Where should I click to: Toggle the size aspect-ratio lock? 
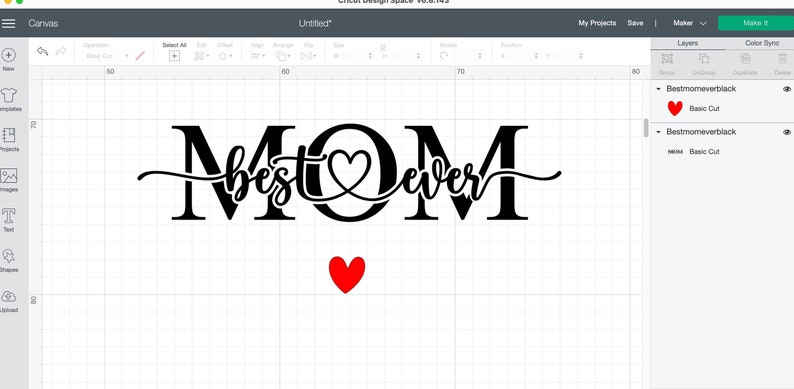tap(383, 47)
